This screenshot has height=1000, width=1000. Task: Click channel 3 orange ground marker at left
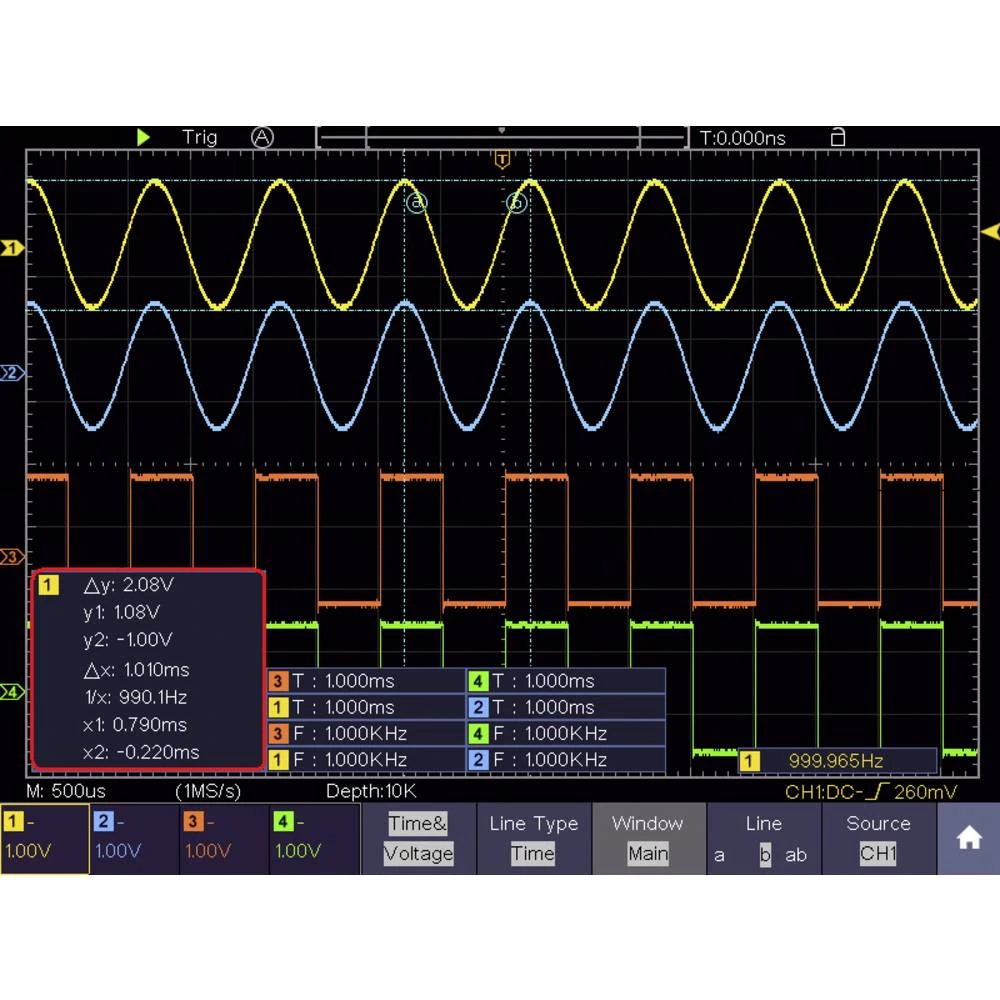pos(12,556)
